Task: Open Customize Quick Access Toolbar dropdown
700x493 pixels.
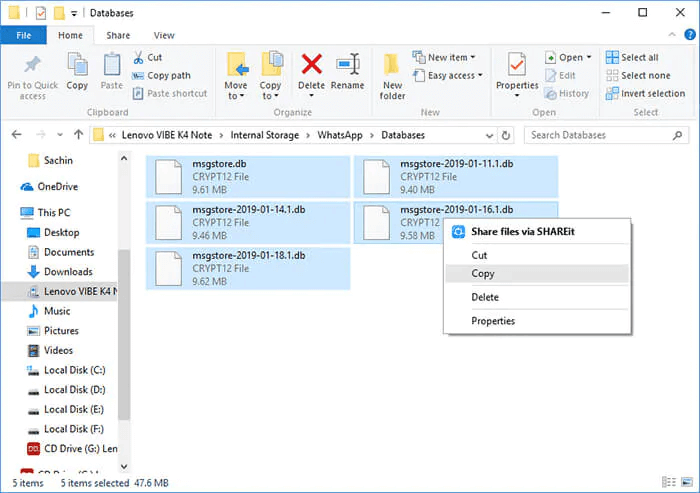Action: (74, 13)
